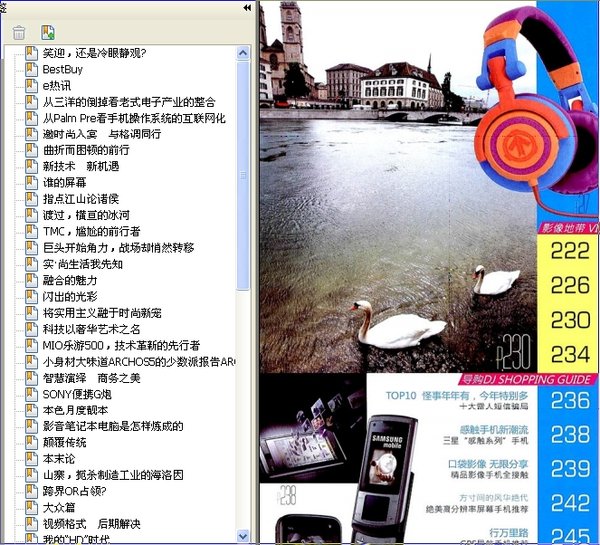Screen dimensions: 600x545
Task: Click heading 口袋影像 无限分享
Action: pos(488,464)
